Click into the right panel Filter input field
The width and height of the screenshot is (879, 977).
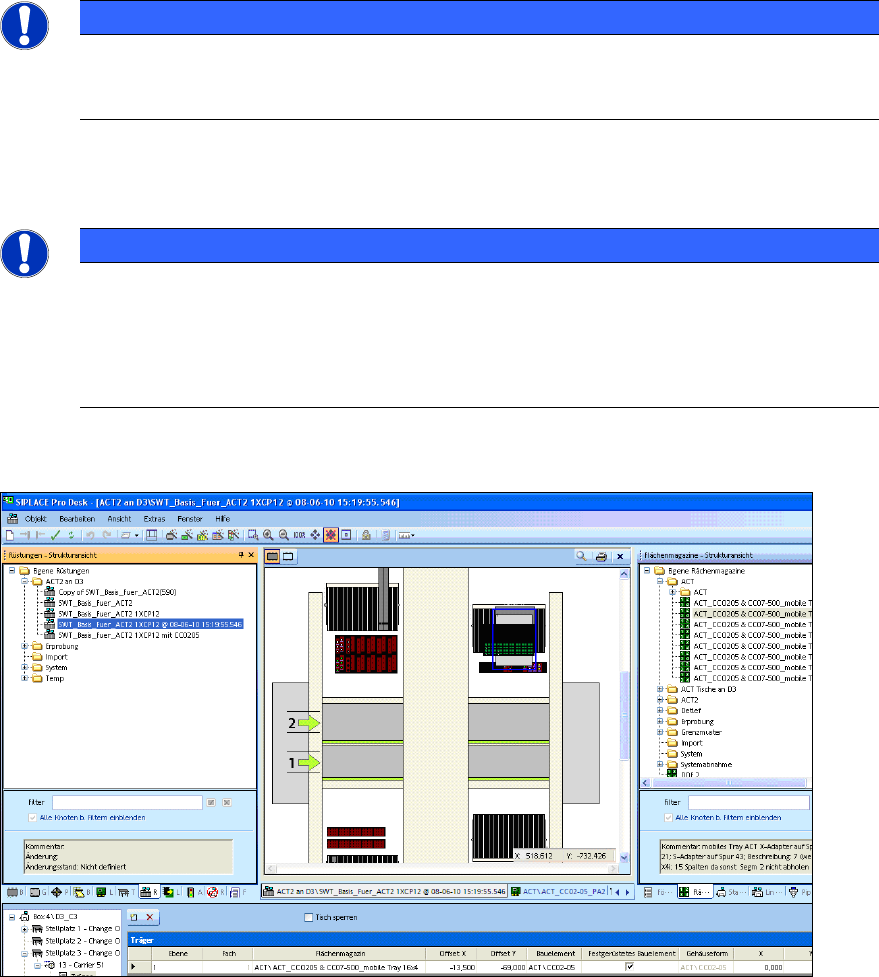(x=748, y=803)
